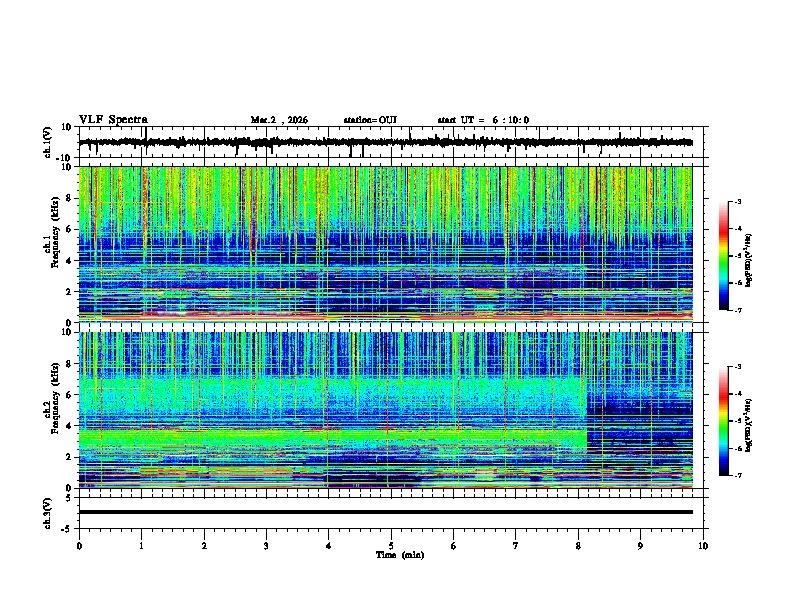
Task: Click time axis tick label "7"
Action: [x=516, y=546]
